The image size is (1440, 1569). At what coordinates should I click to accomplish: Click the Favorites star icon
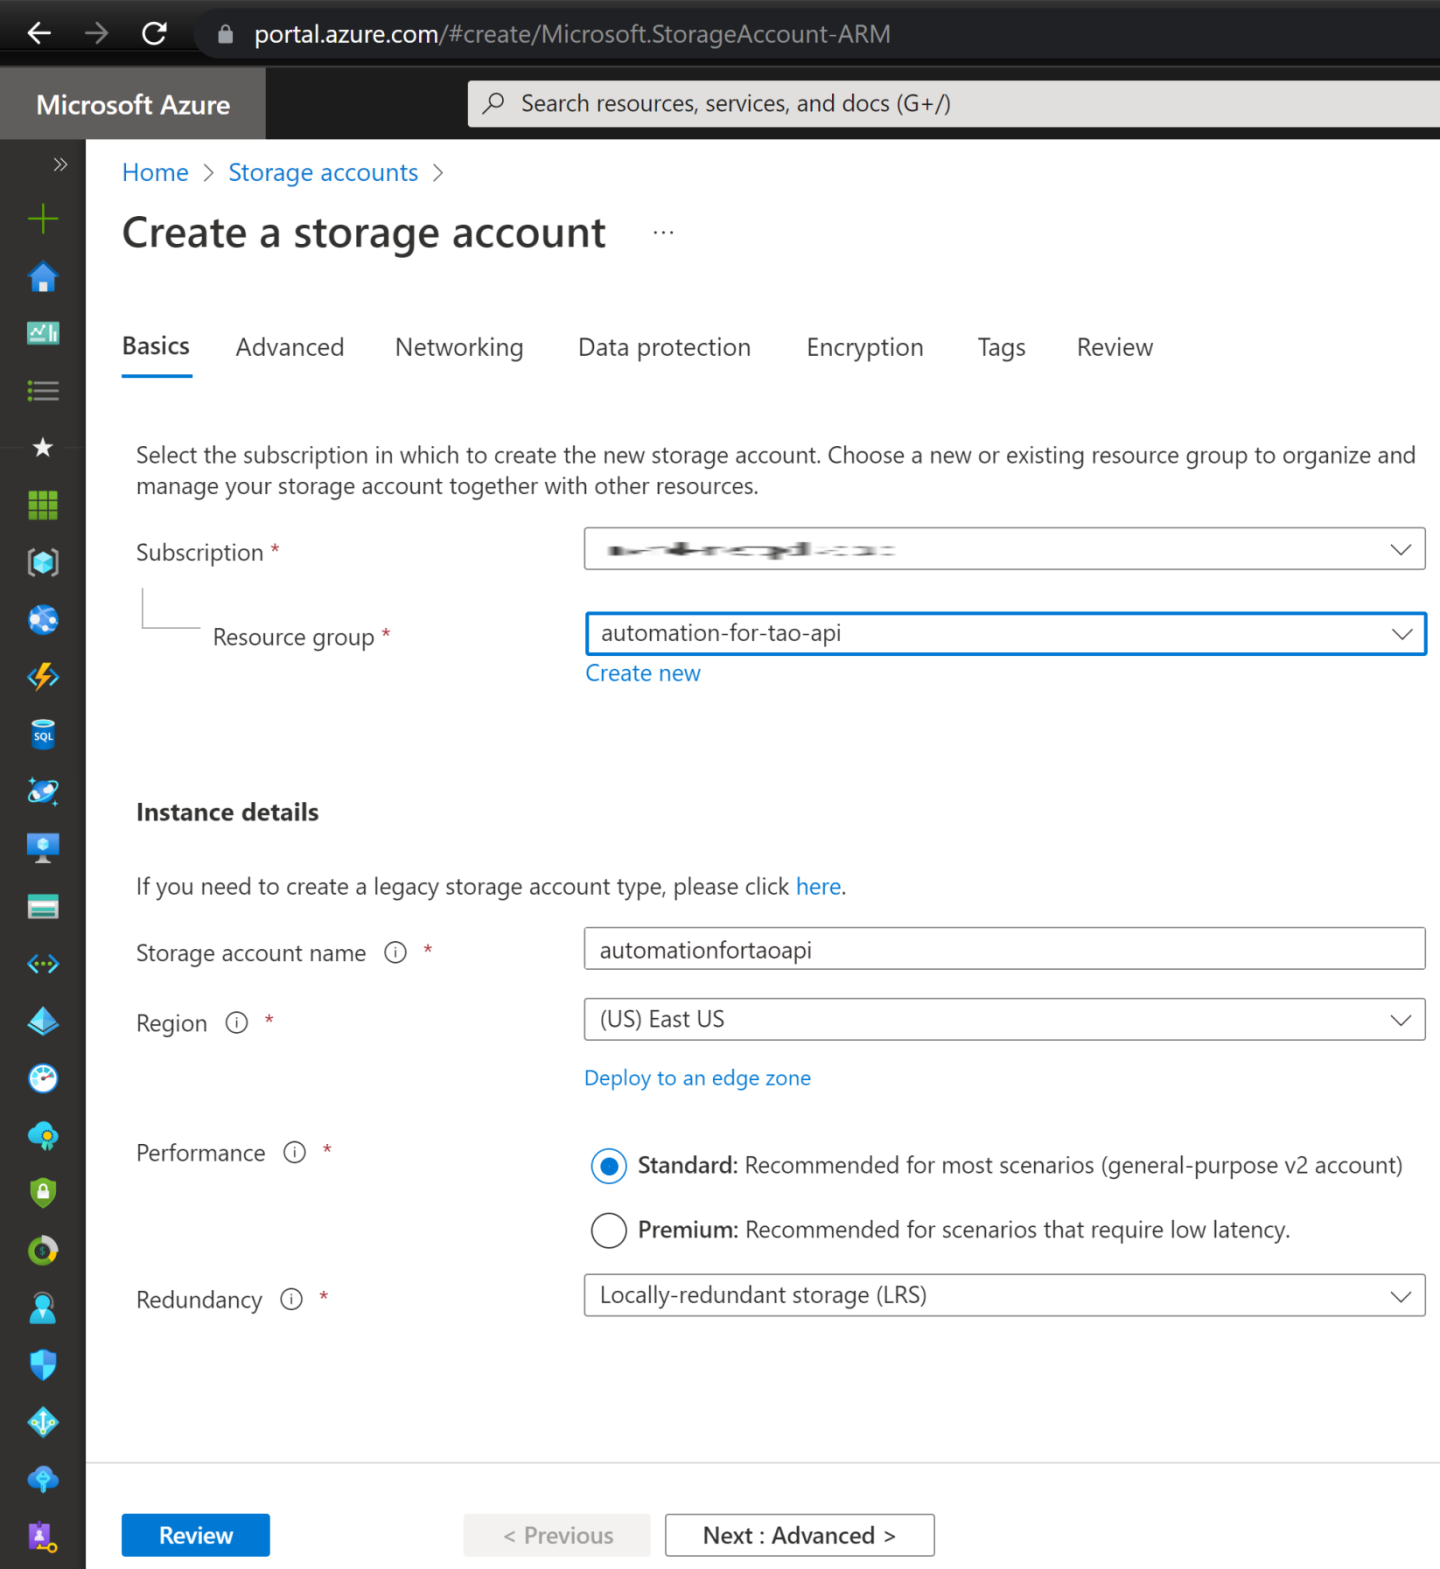point(43,447)
